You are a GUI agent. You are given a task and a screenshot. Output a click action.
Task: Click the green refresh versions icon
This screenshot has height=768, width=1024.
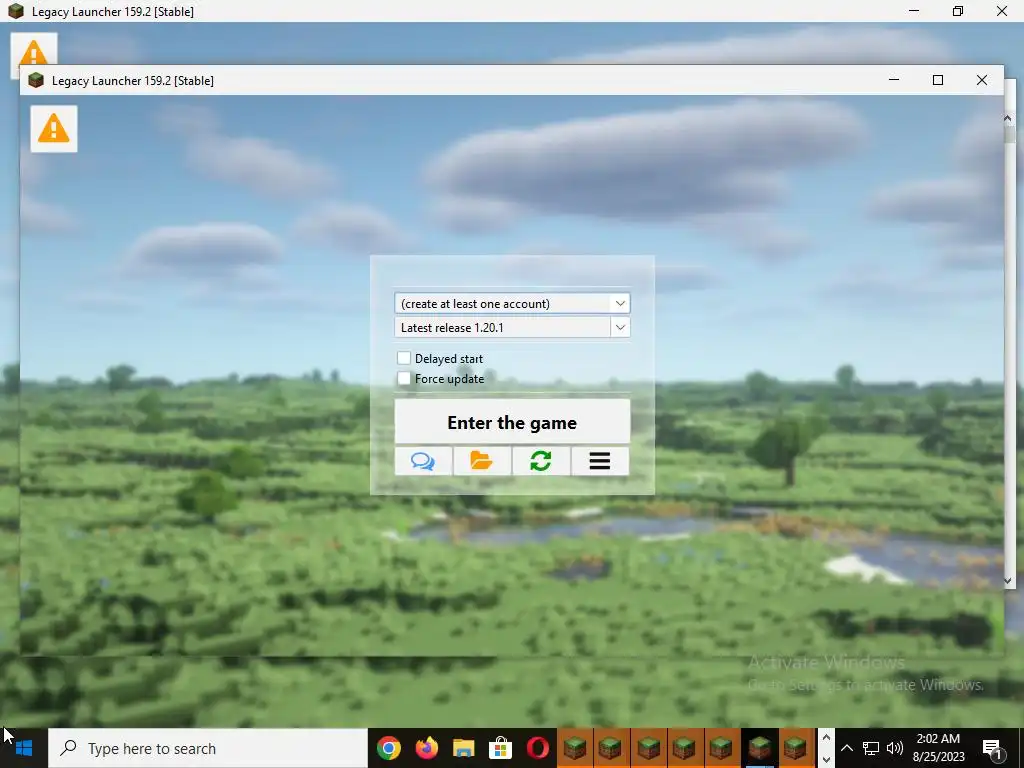pos(541,461)
